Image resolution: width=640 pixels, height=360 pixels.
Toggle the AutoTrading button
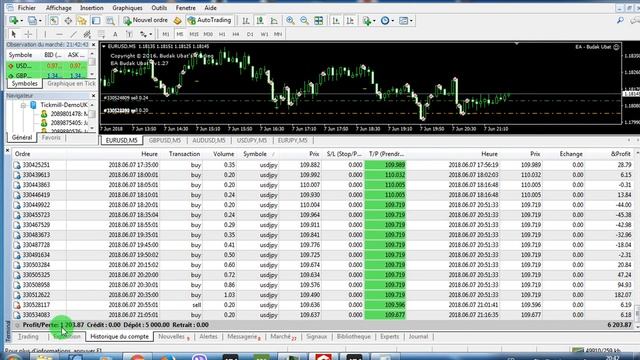click(x=209, y=20)
